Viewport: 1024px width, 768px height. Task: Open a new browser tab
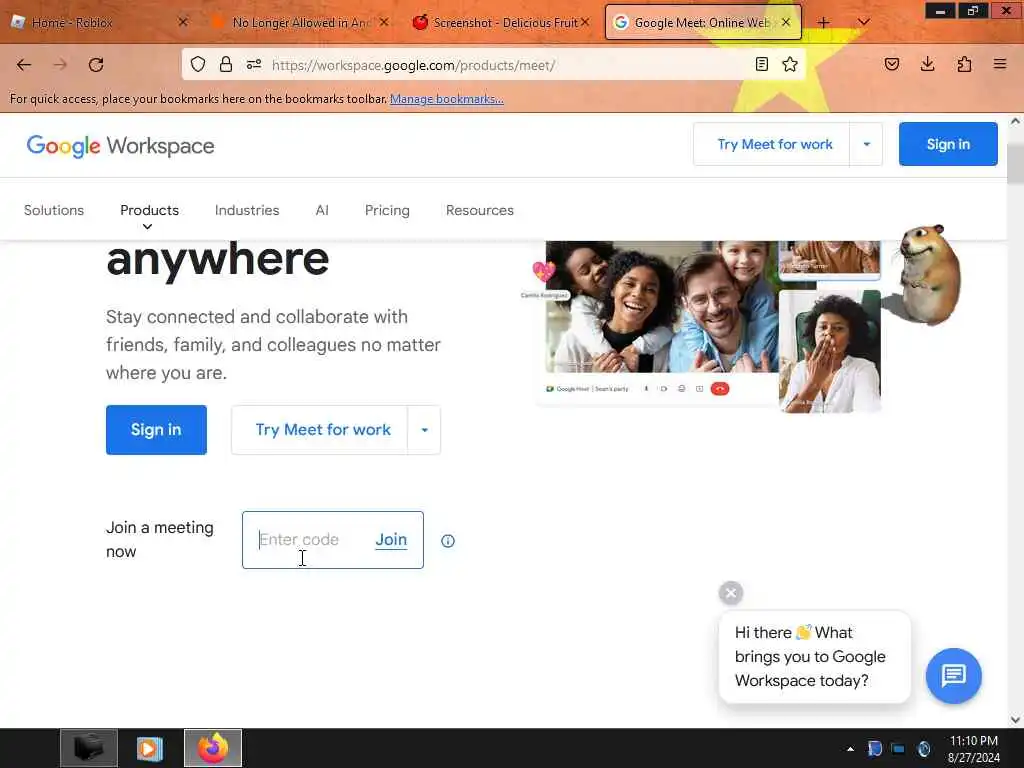pyautogui.click(x=824, y=23)
